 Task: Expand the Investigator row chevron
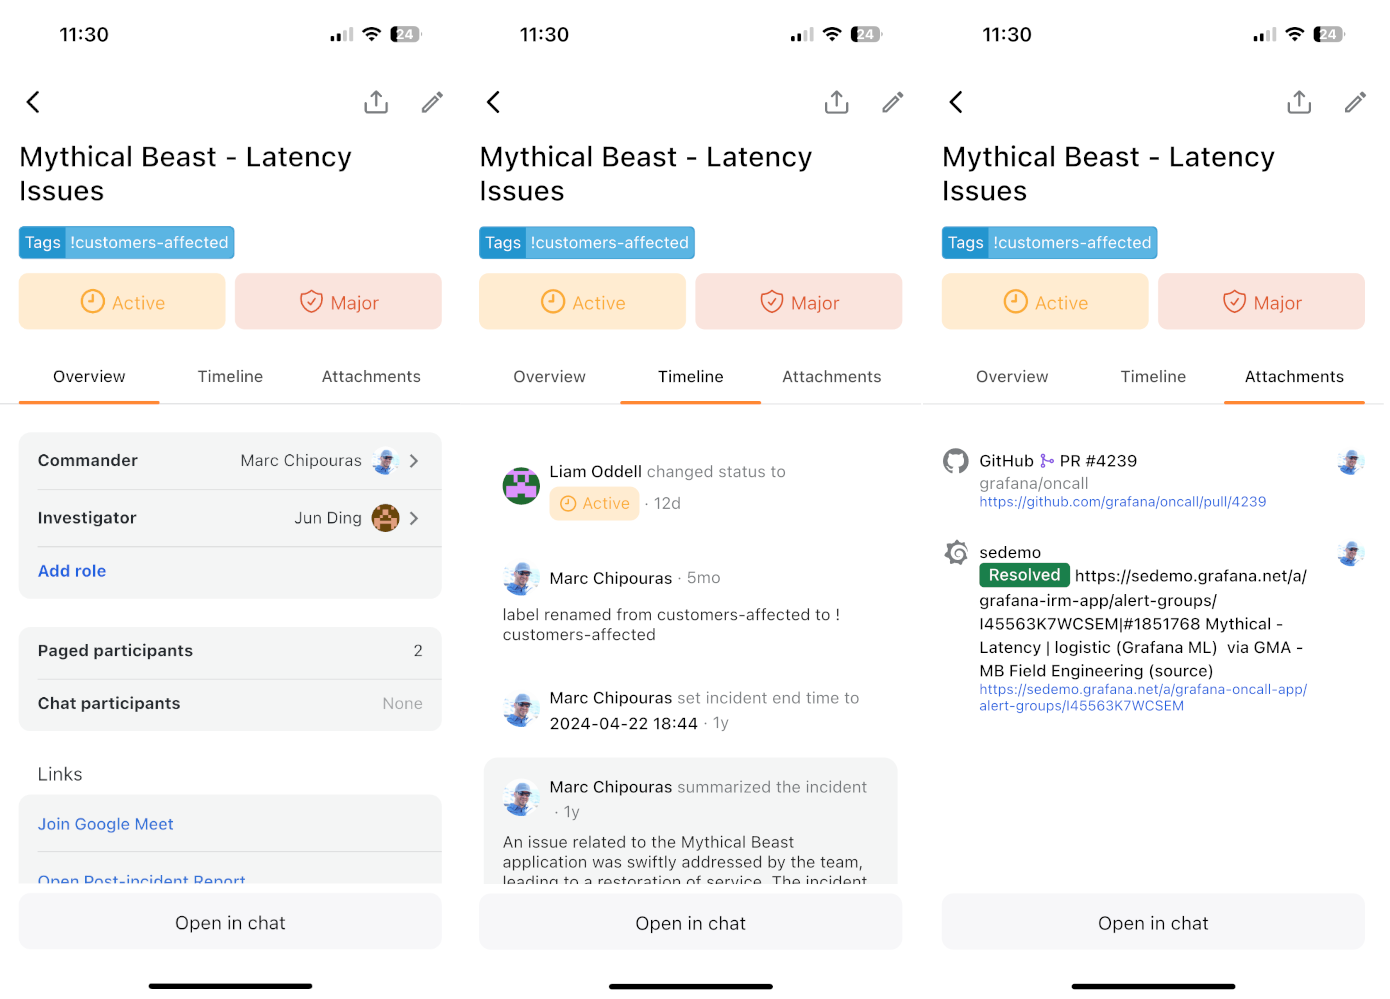[x=414, y=518]
